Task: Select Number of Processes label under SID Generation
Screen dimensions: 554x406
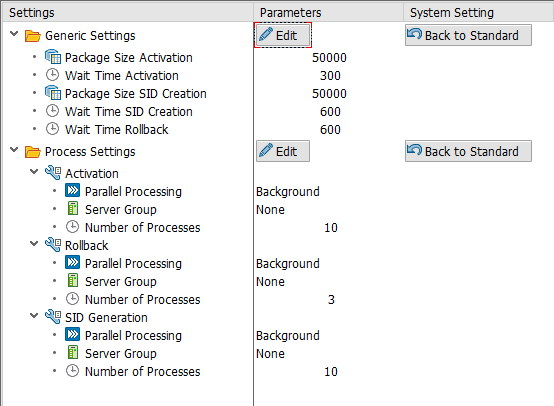Action: click(143, 371)
